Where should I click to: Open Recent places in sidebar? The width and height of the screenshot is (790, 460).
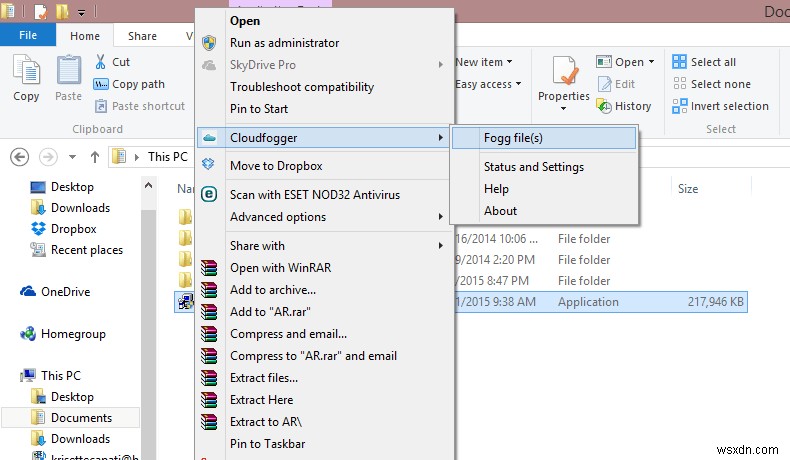pyautogui.click(x=87, y=250)
